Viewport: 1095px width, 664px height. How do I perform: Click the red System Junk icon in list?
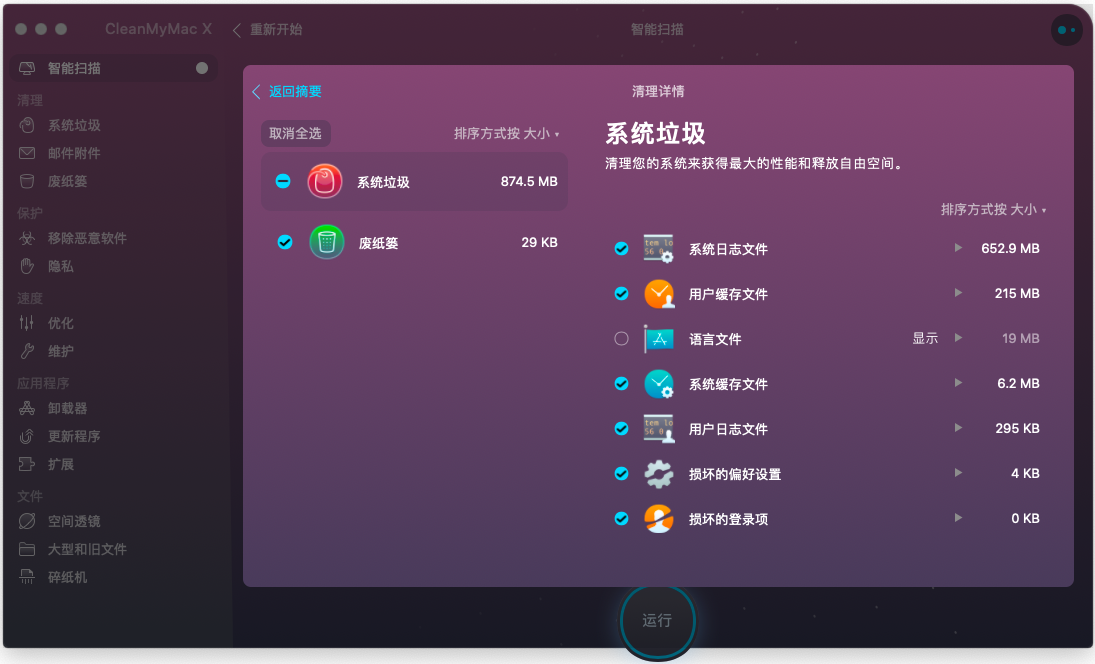[325, 182]
